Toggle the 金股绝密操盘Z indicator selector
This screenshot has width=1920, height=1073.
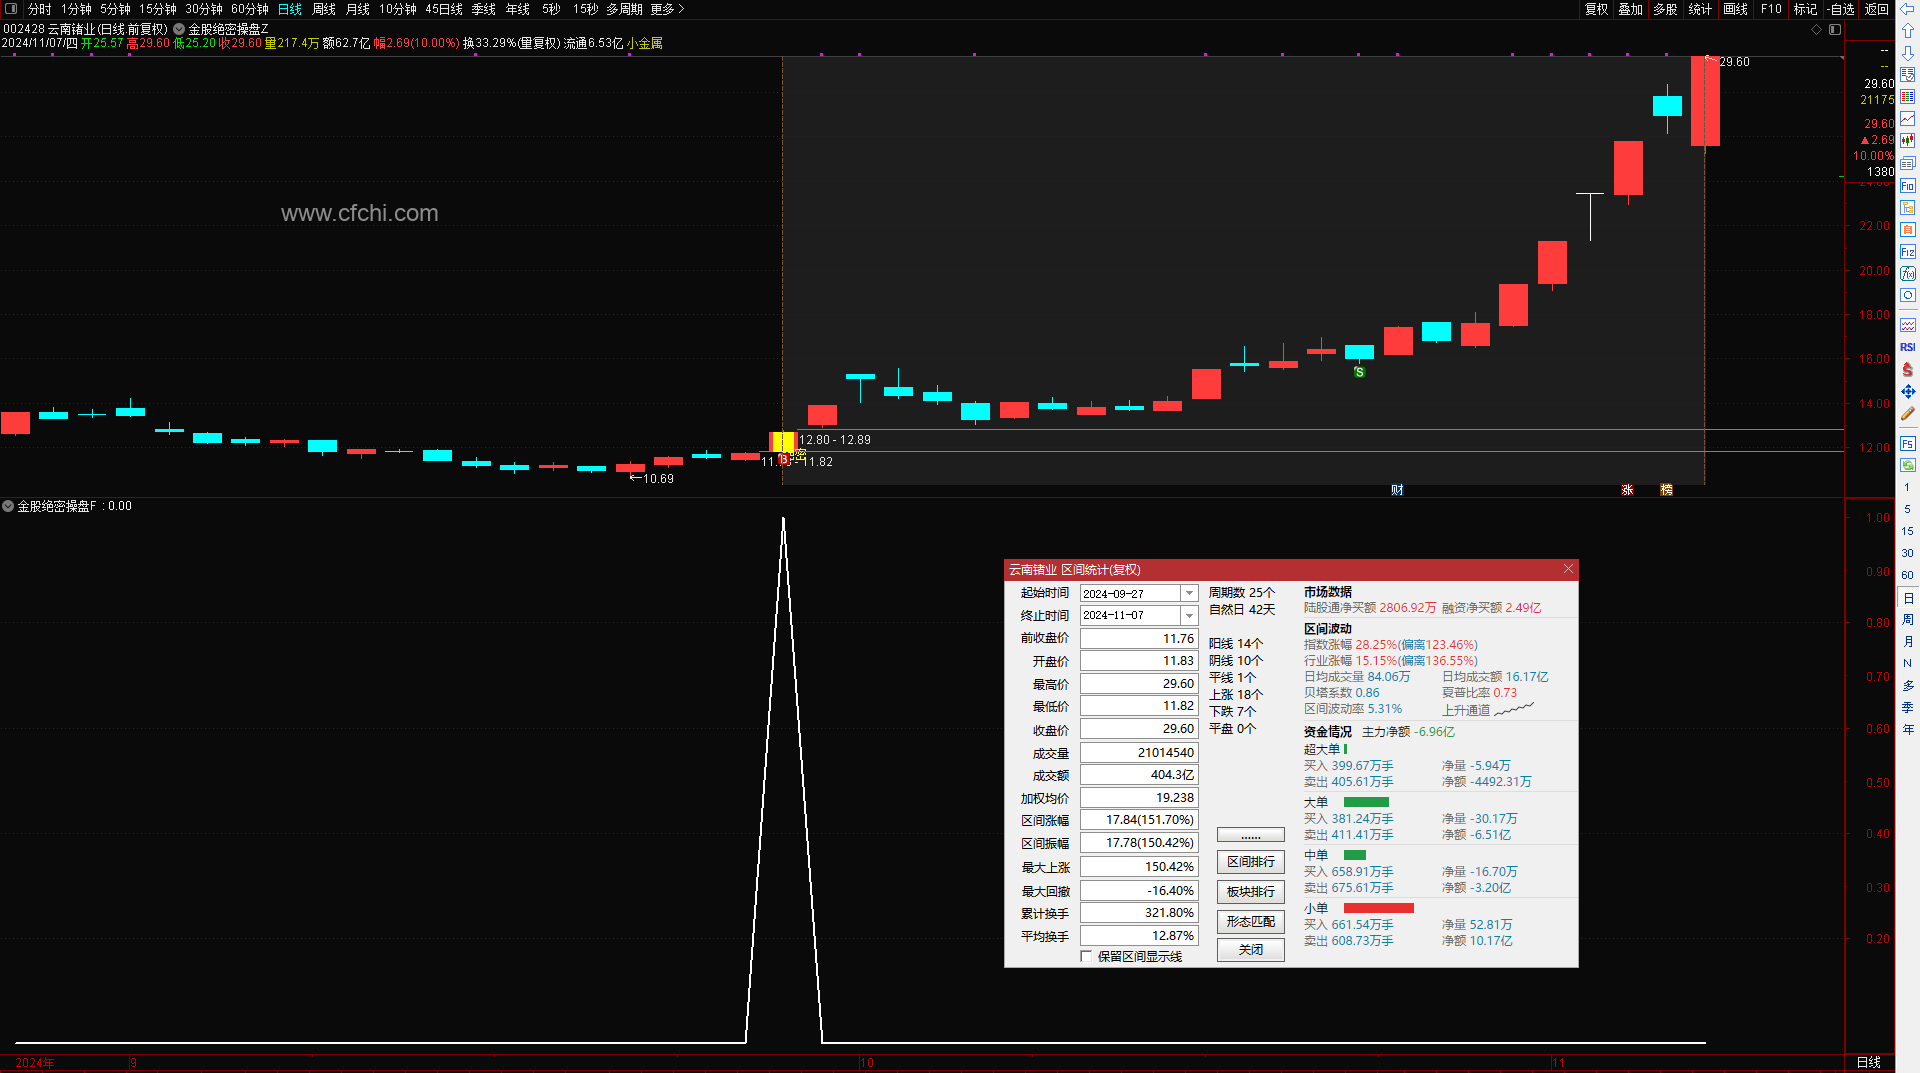[x=179, y=29]
